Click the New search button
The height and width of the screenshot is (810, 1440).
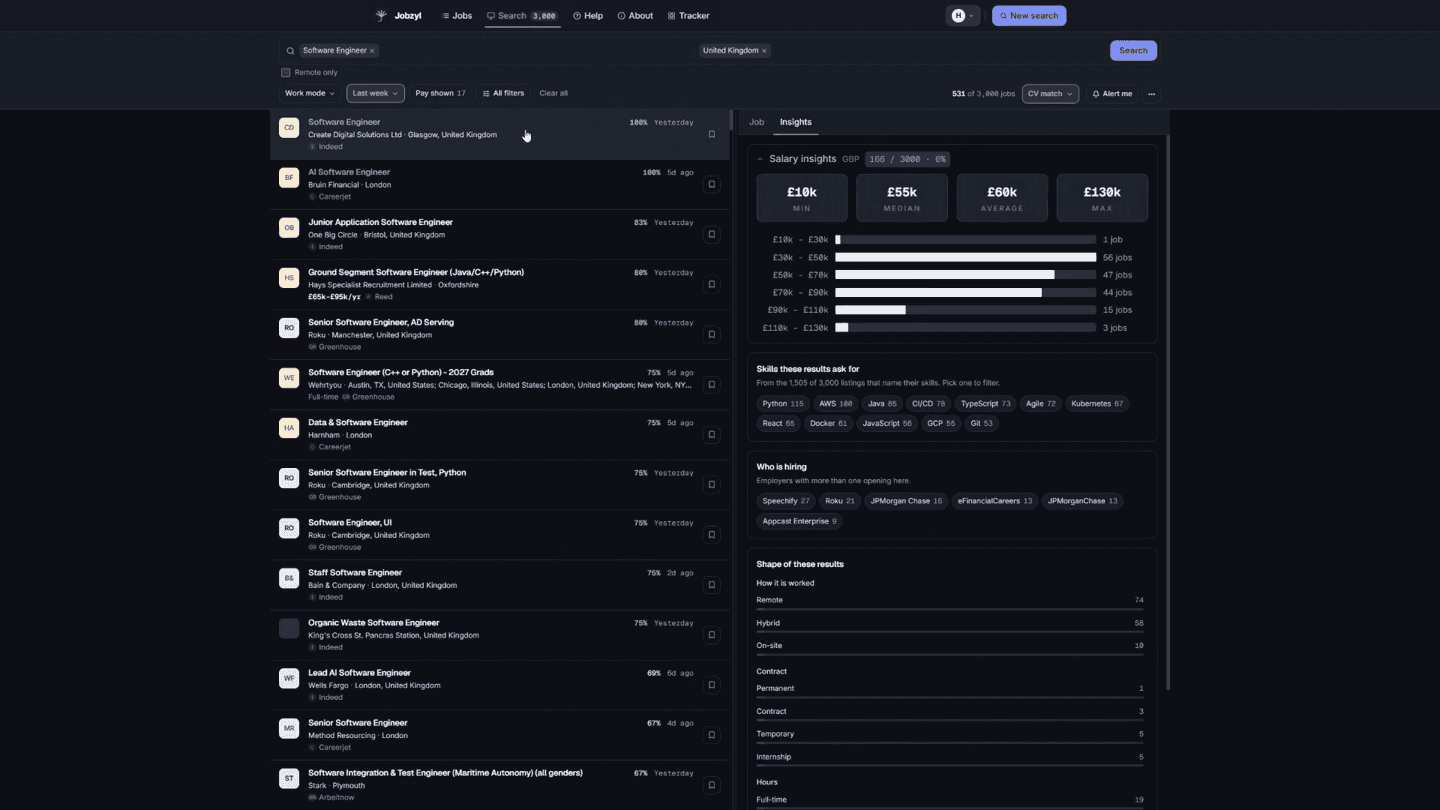(x=1029, y=16)
